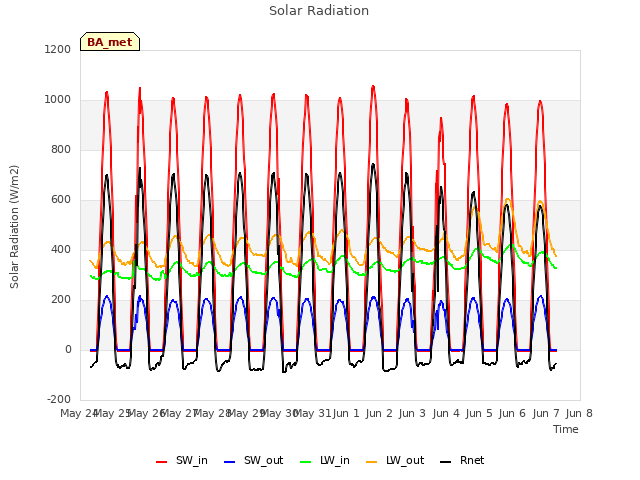Click the Solar Radiation chart title
The image size is (640, 480).
point(319,11)
